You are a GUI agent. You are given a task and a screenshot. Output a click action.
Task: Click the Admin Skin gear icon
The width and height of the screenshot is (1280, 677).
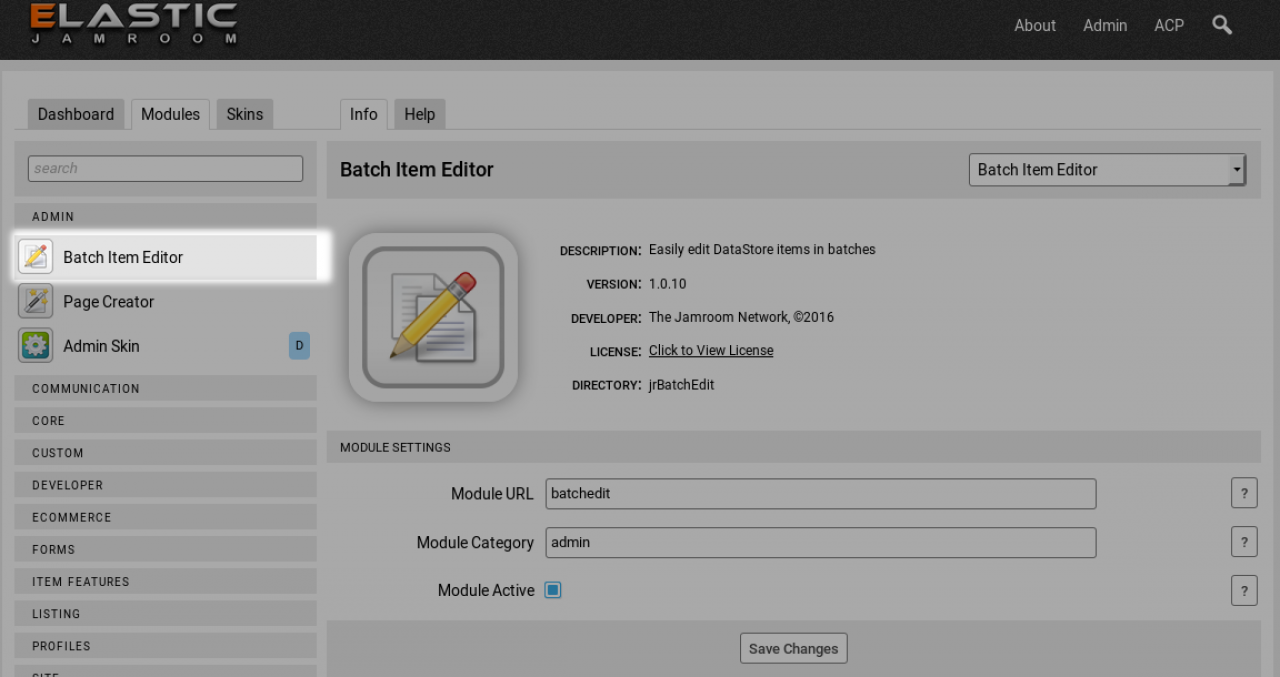coord(36,345)
